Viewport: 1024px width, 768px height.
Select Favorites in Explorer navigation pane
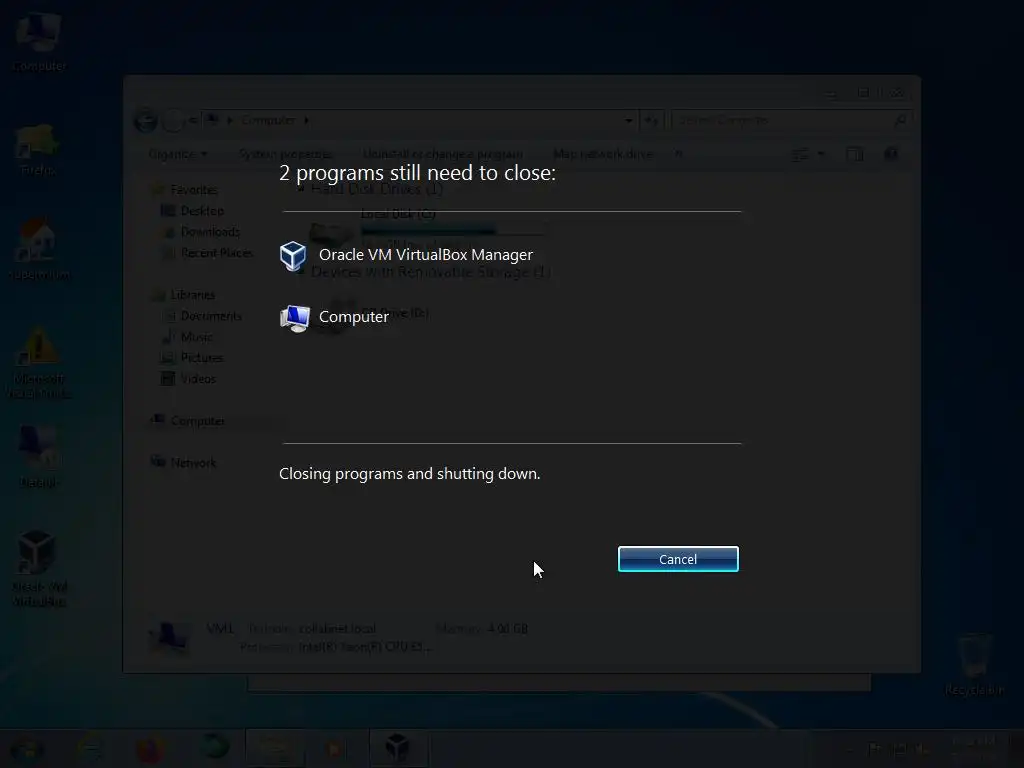point(193,190)
